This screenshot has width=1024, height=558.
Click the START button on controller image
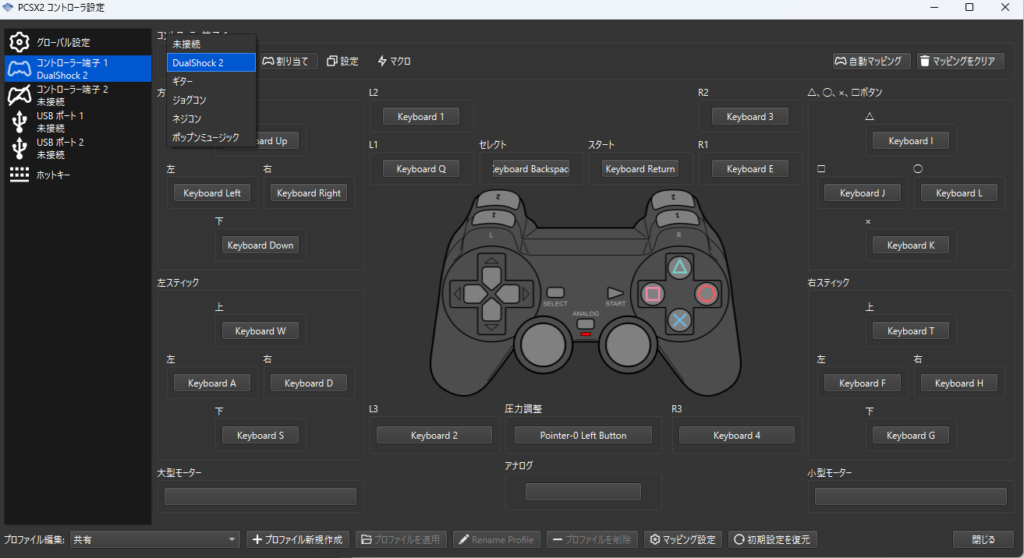tap(615, 293)
